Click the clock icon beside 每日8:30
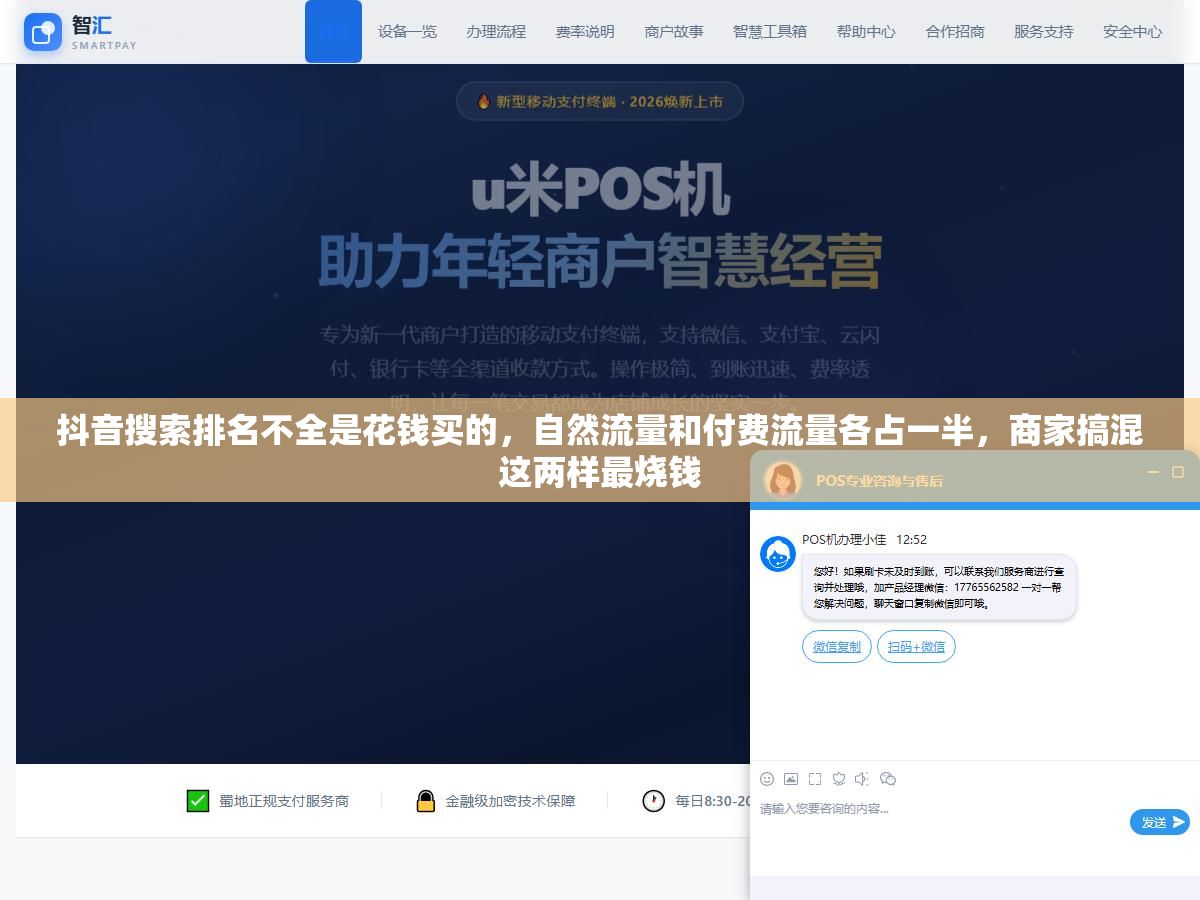Screen dimensions: 1200x900 click(654, 801)
